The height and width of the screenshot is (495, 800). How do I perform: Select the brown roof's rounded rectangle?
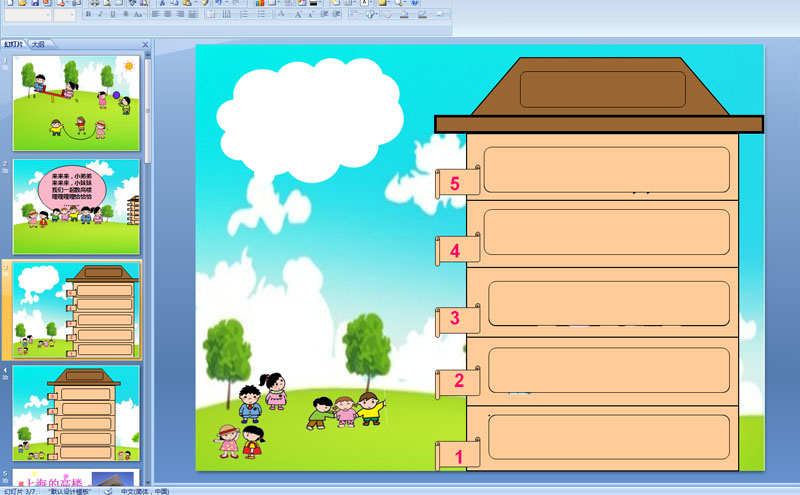603,89
